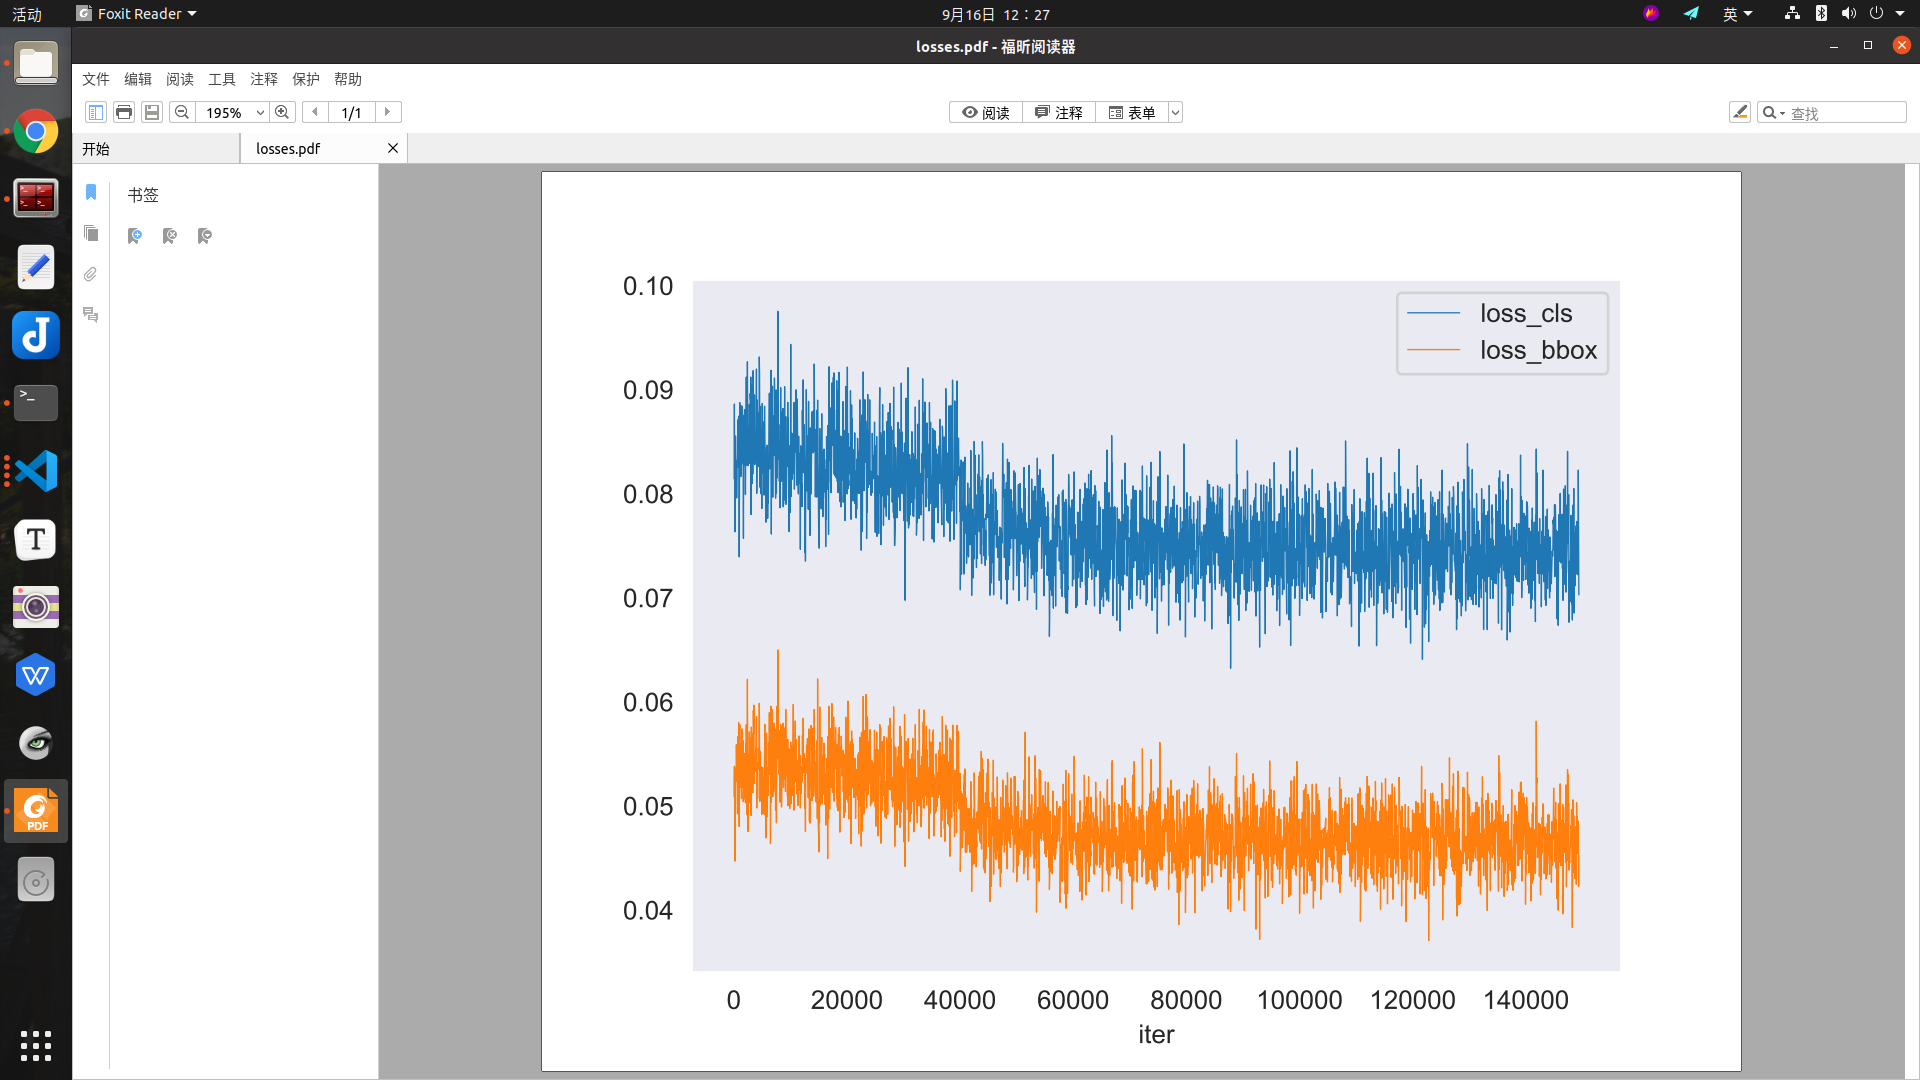Select the attachments panel paperclip icon
The width and height of the screenshot is (1920, 1080).
[x=91, y=273]
